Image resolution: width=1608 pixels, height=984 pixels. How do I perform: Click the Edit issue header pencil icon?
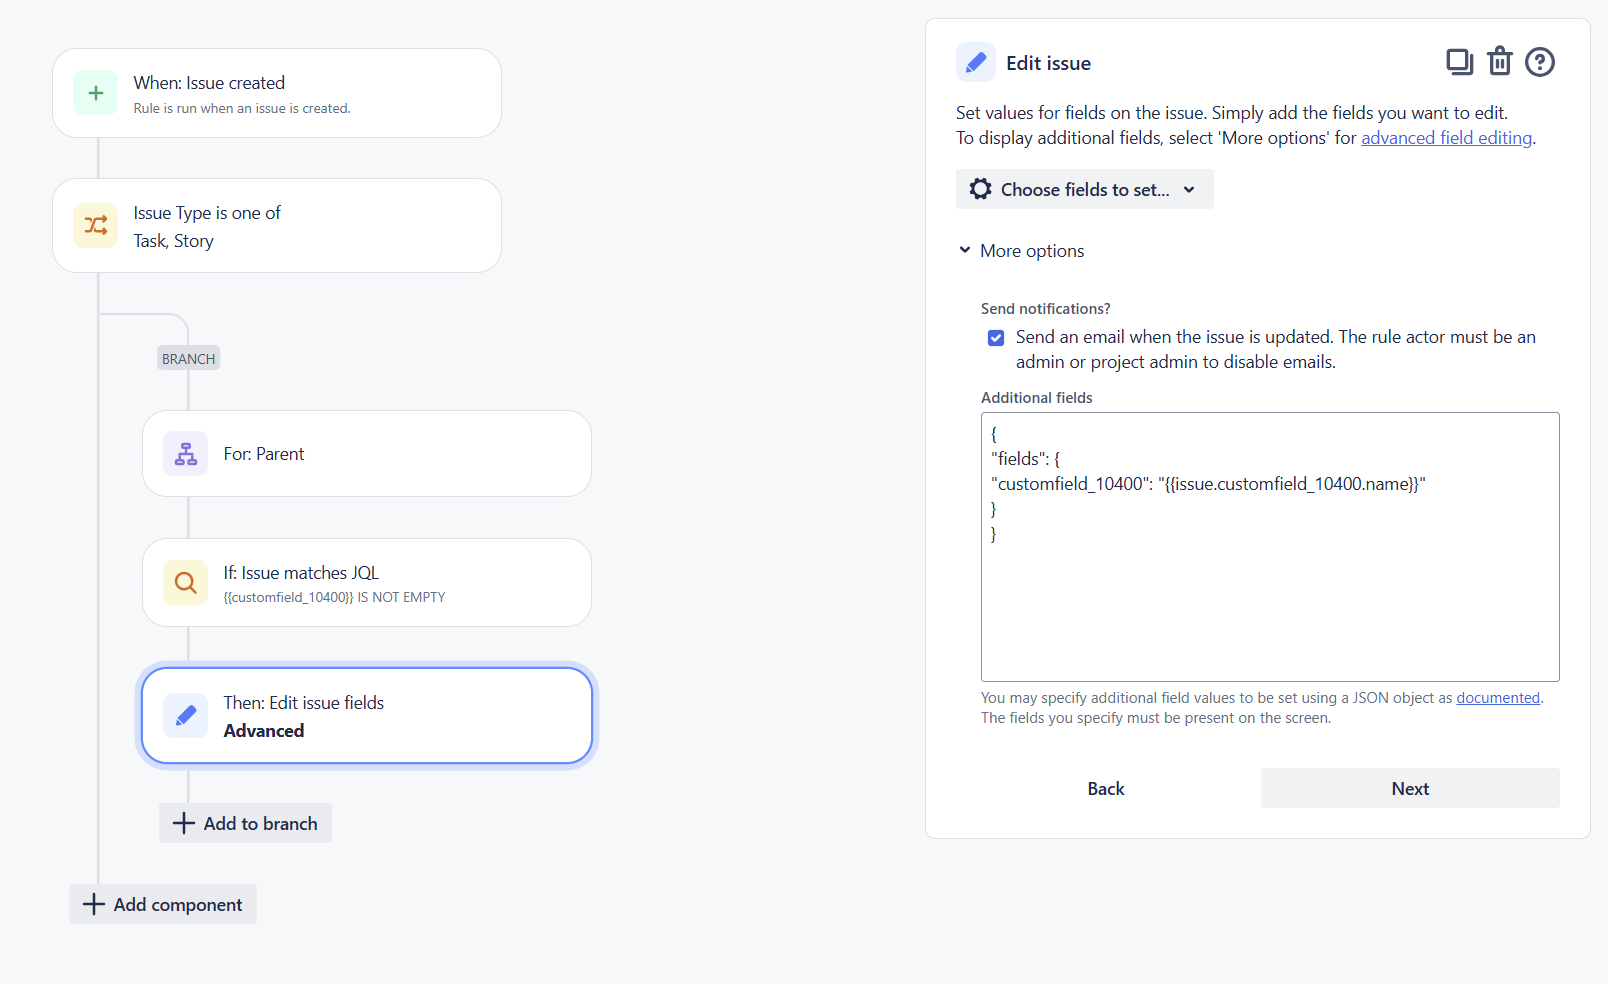(976, 62)
